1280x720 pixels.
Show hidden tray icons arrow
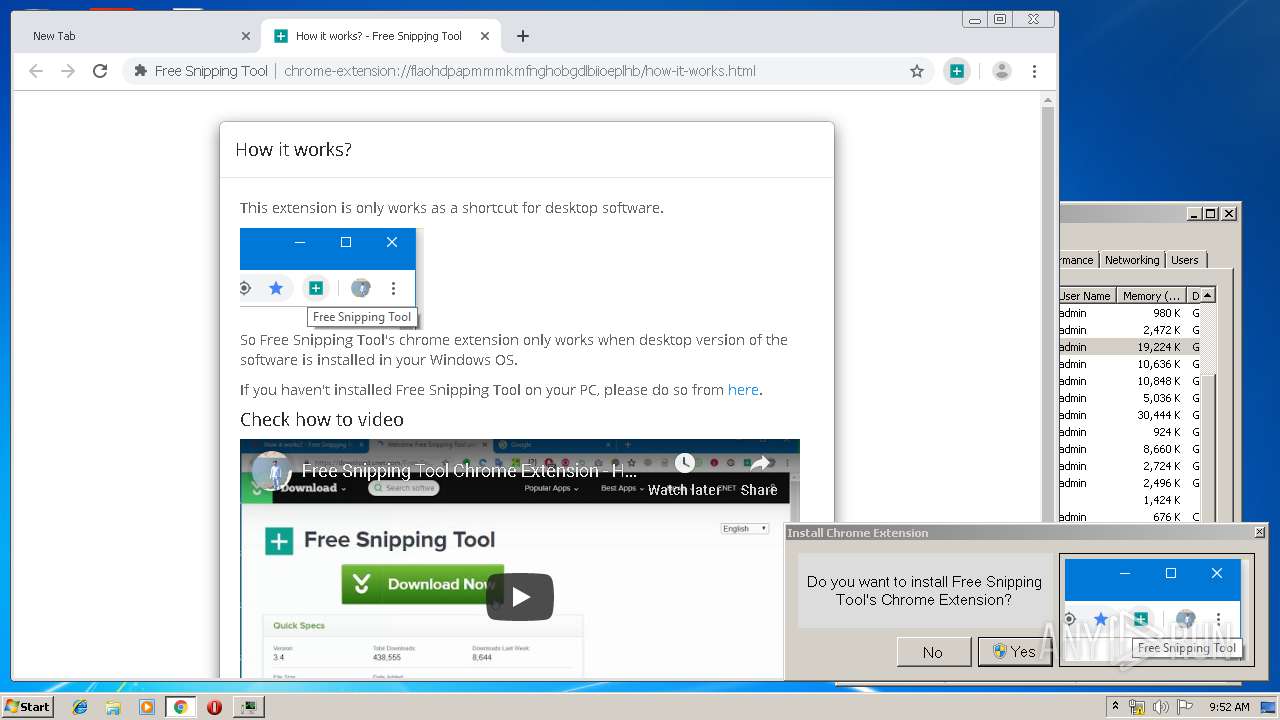pos(1115,707)
